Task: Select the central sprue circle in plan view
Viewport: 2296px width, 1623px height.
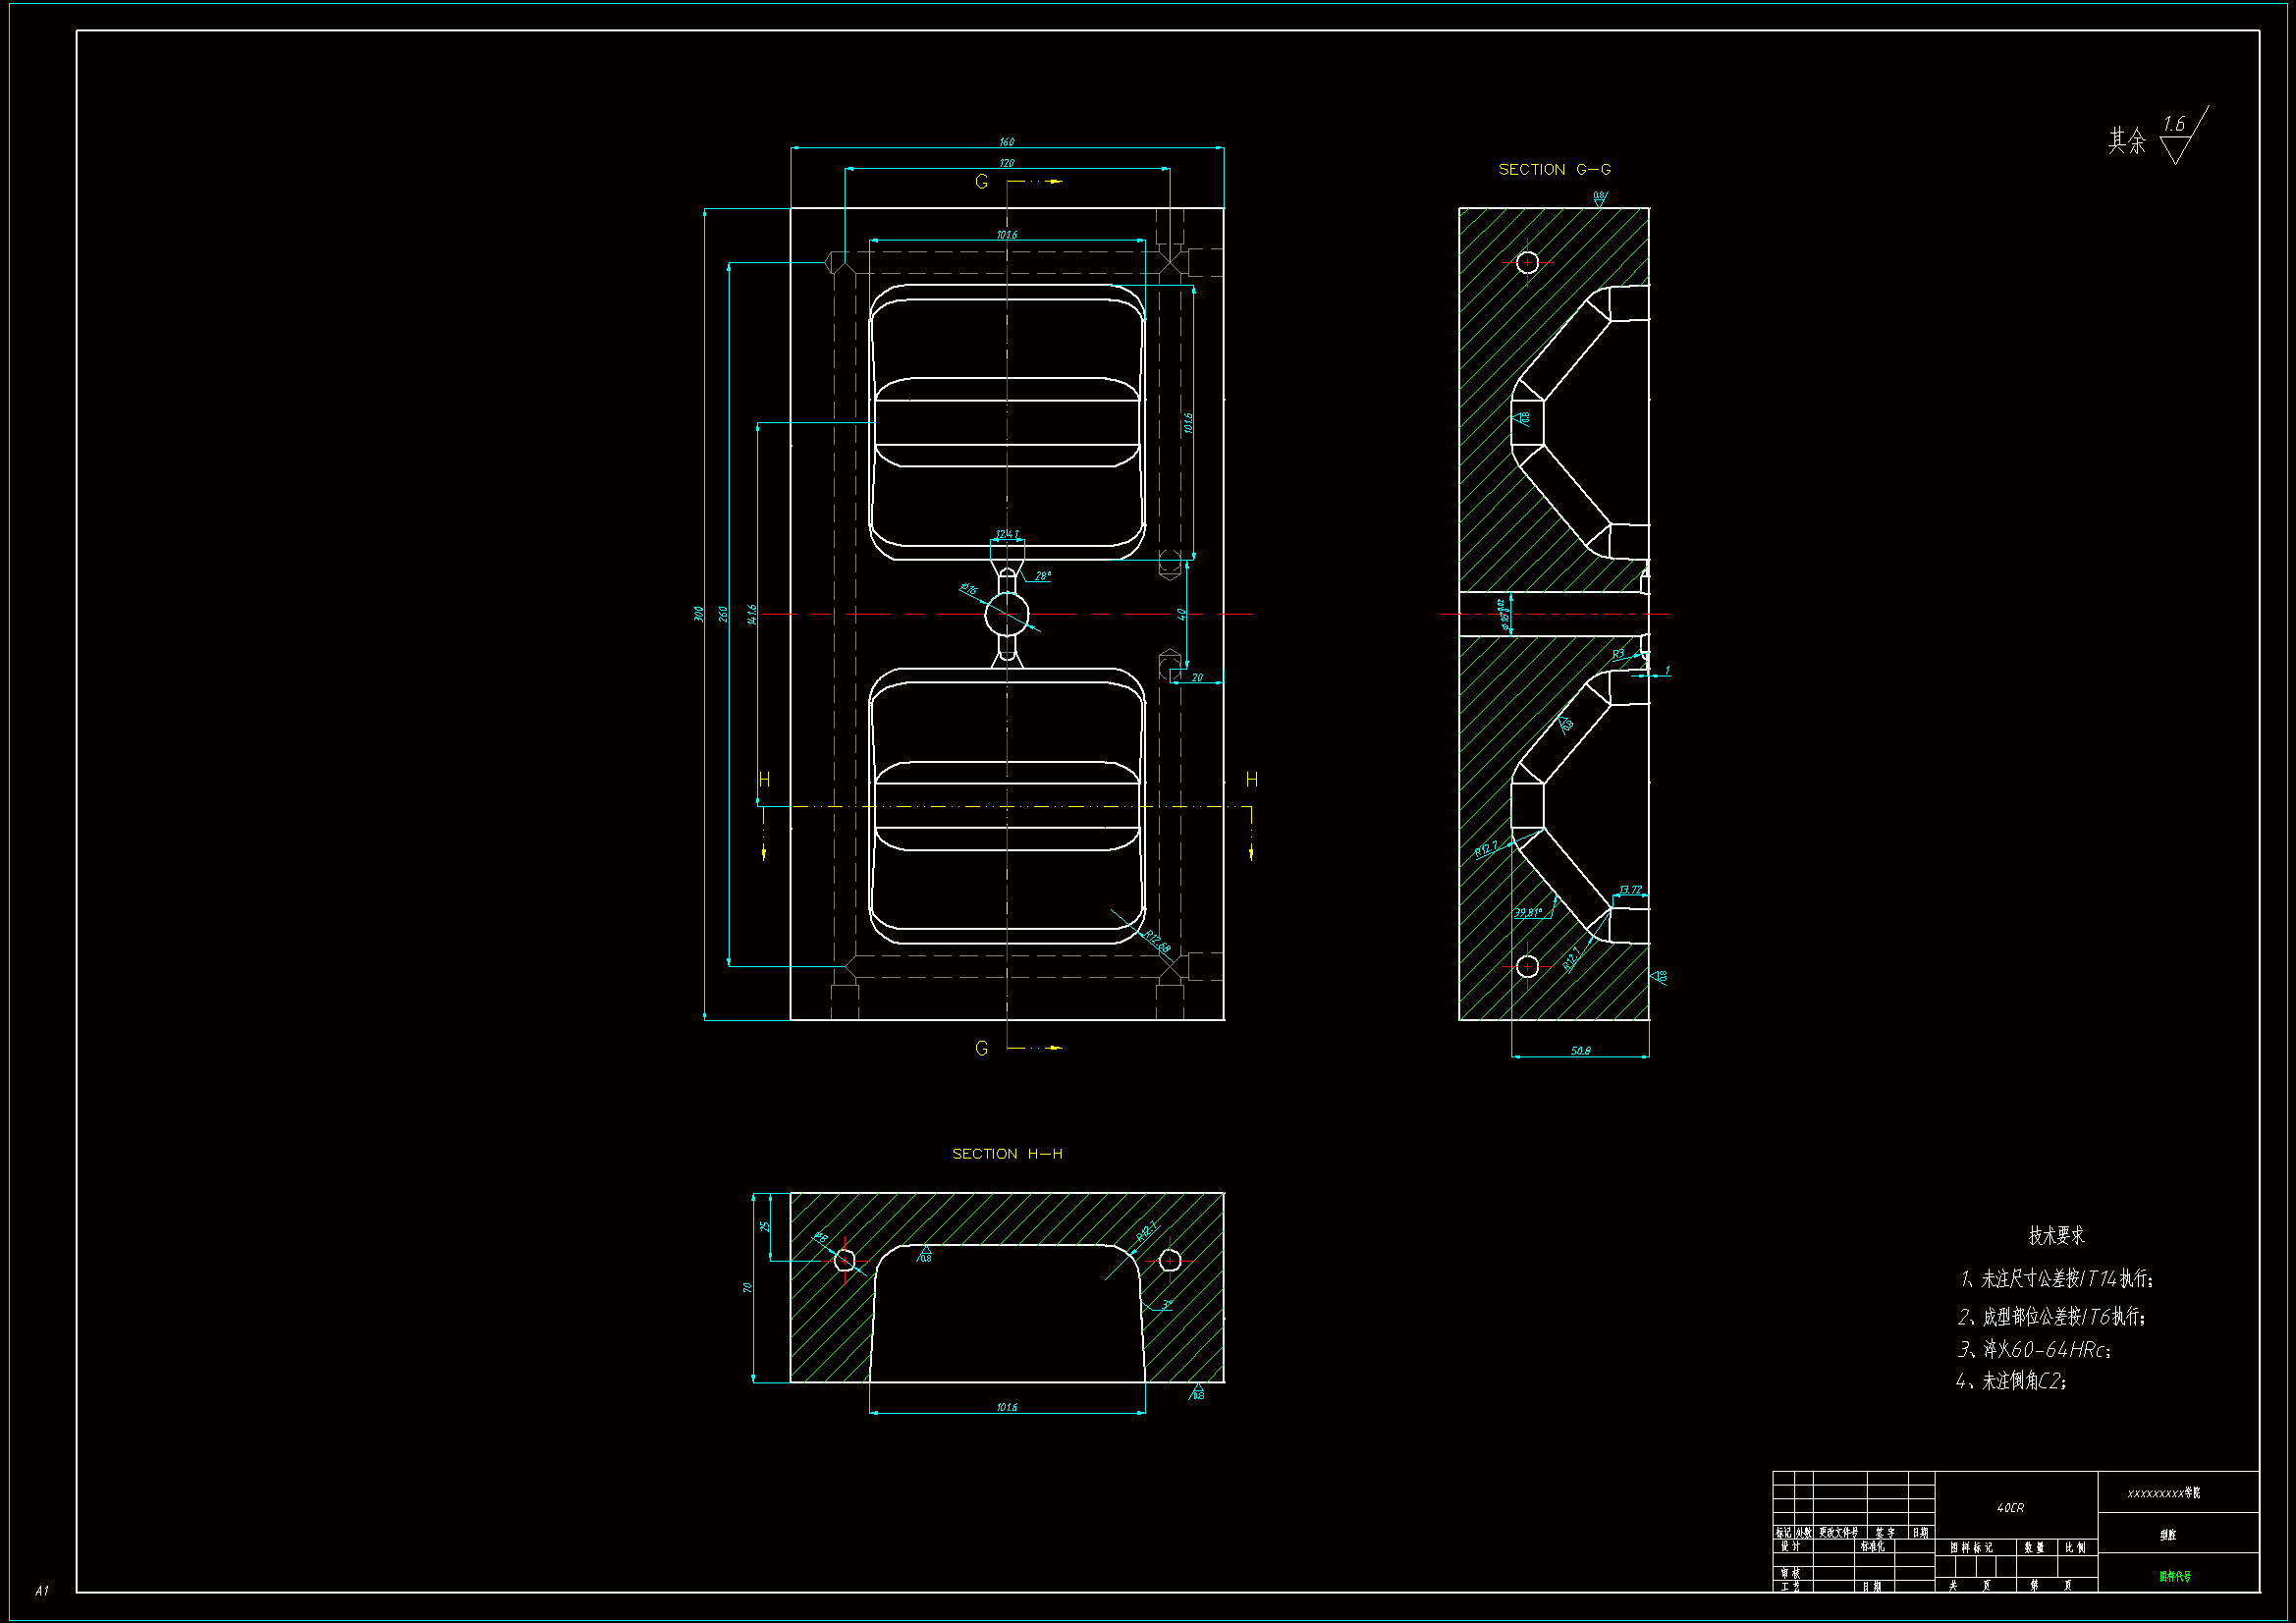Action: [x=1006, y=615]
